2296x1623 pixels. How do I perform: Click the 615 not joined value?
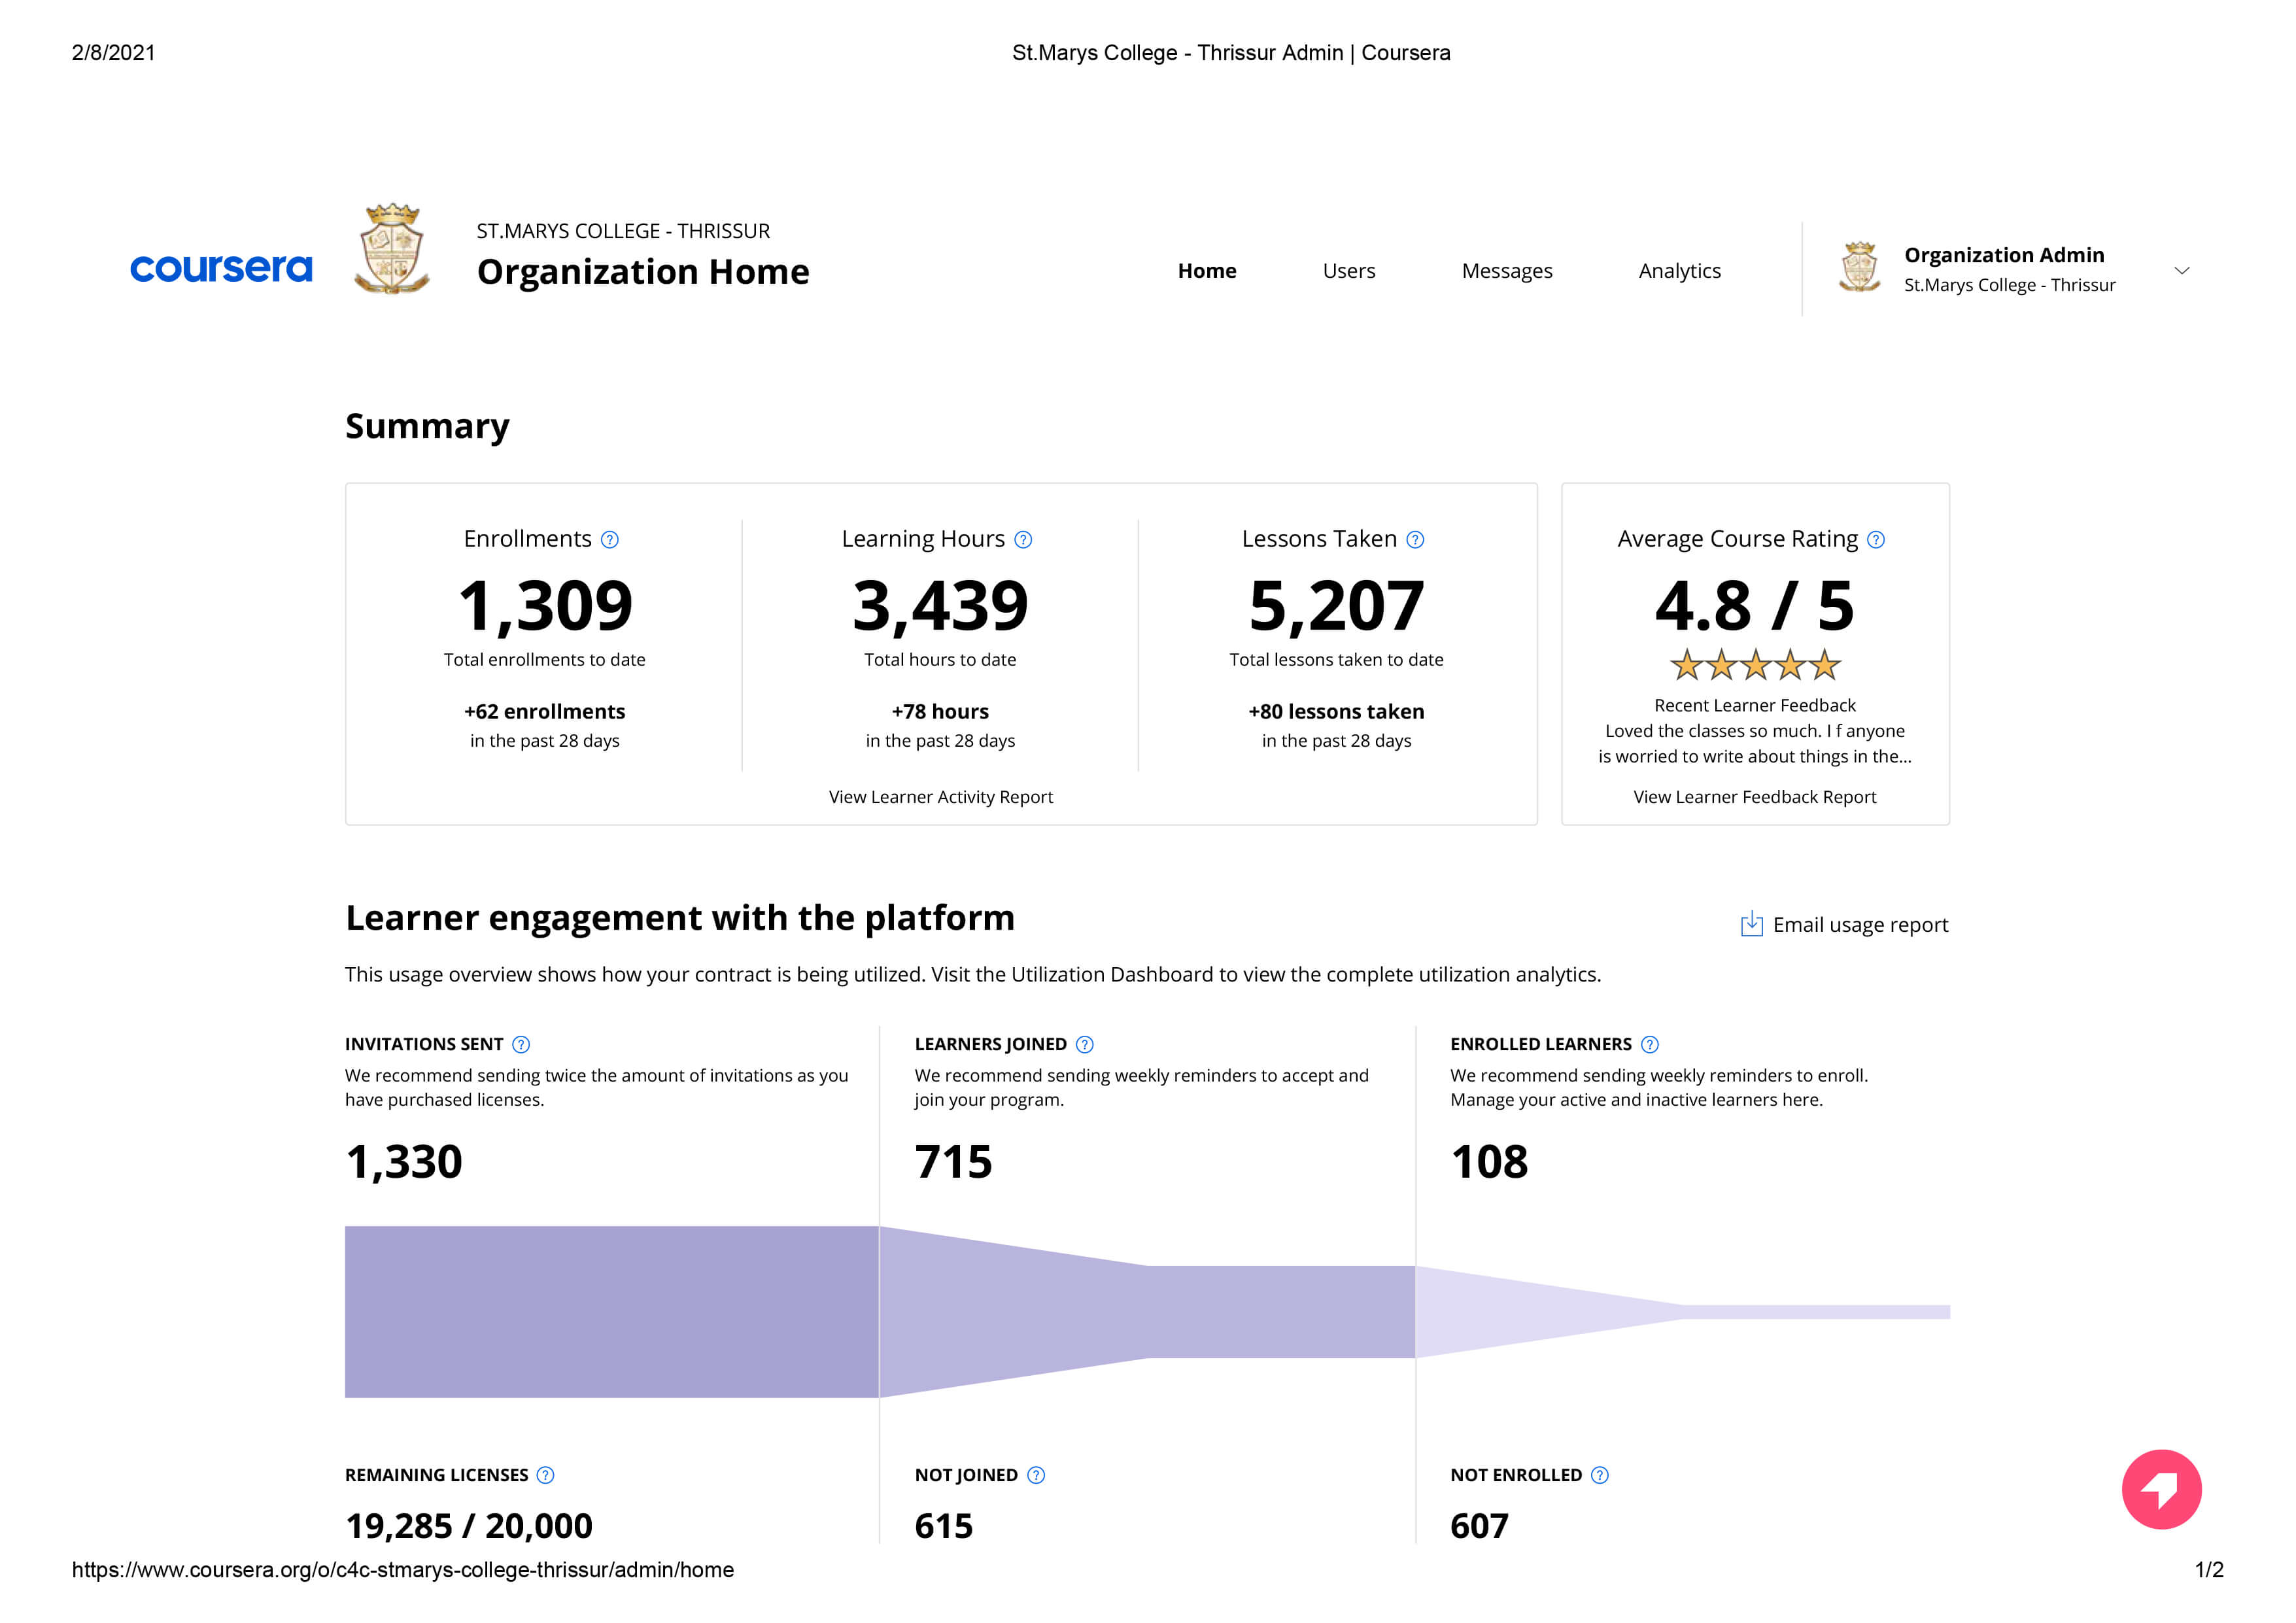[943, 1526]
